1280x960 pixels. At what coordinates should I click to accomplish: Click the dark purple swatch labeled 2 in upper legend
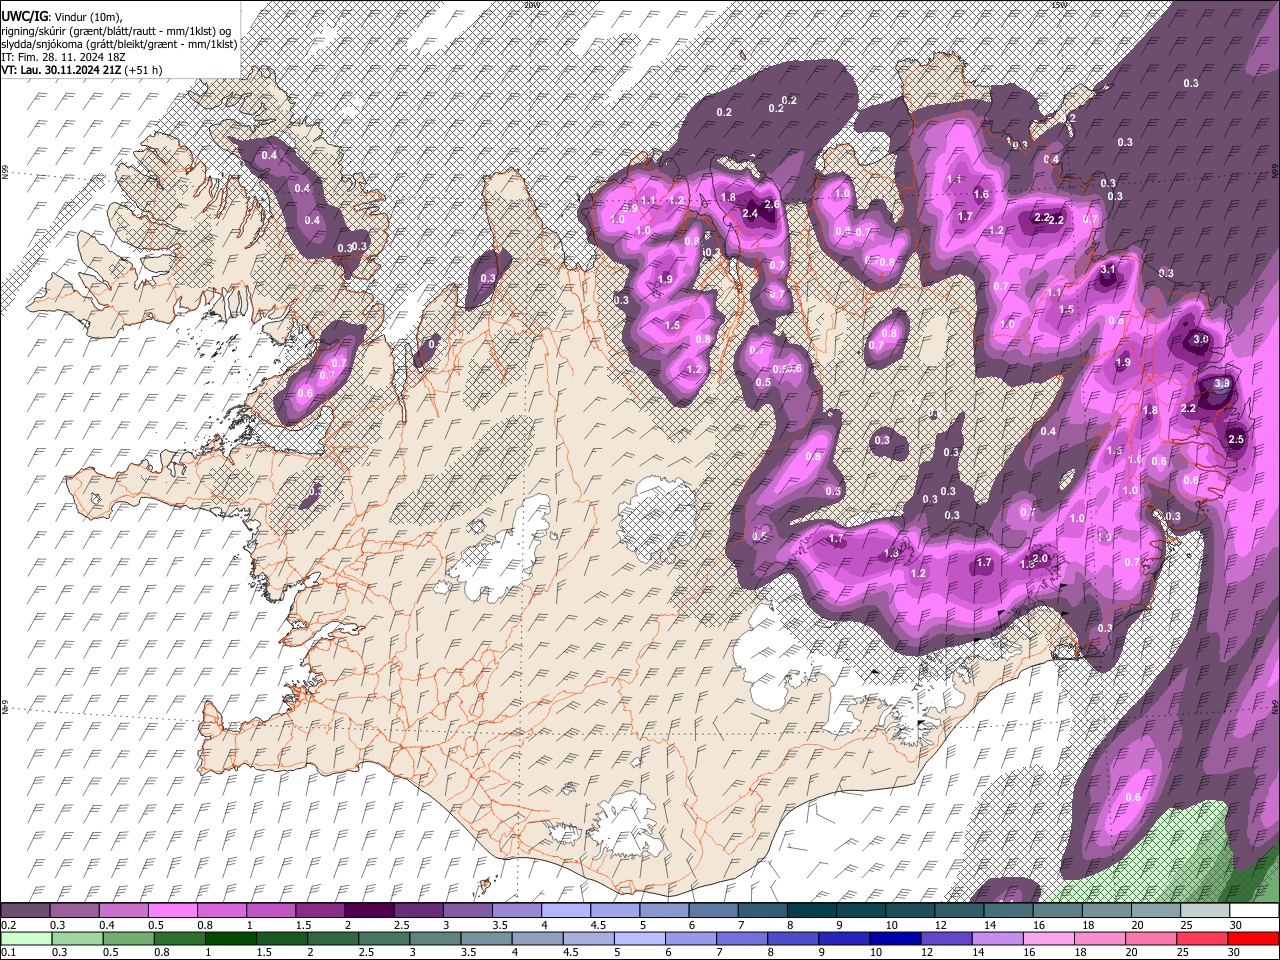tap(368, 911)
